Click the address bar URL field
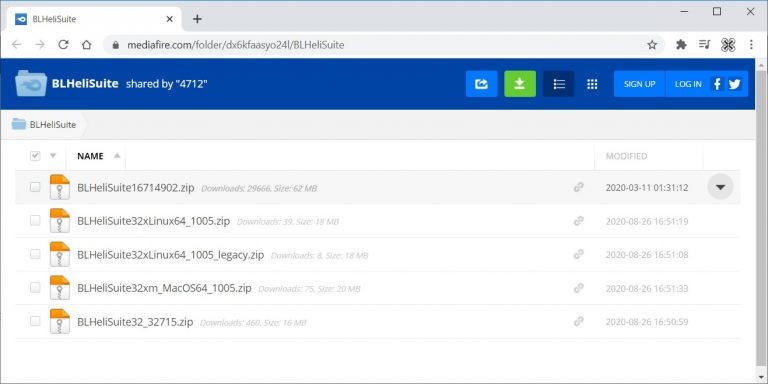The height and width of the screenshot is (384, 768). tap(384, 45)
